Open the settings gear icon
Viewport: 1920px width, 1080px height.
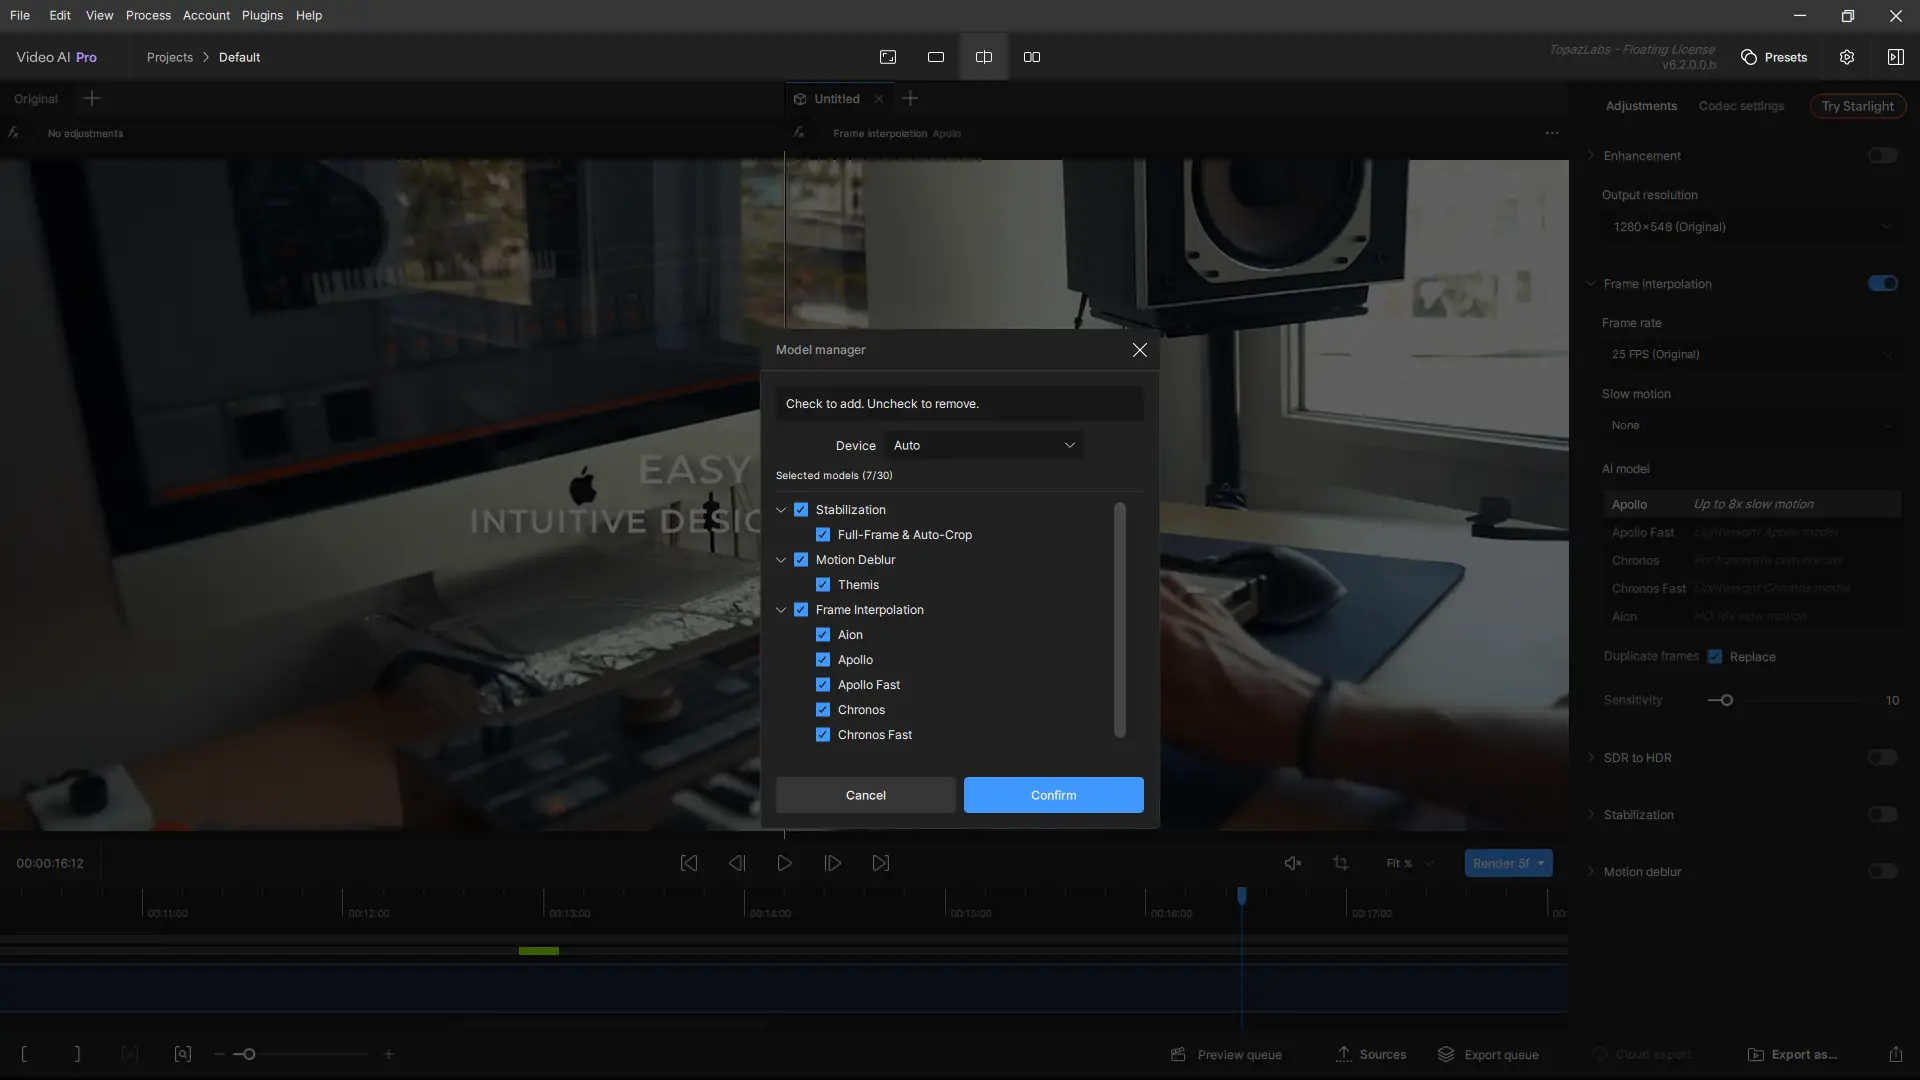(x=1847, y=57)
